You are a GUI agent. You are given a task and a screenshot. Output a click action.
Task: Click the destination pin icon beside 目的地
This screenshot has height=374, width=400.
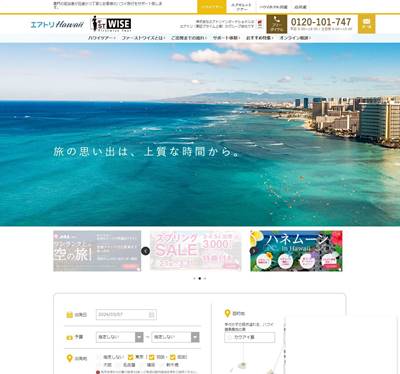(x=227, y=313)
